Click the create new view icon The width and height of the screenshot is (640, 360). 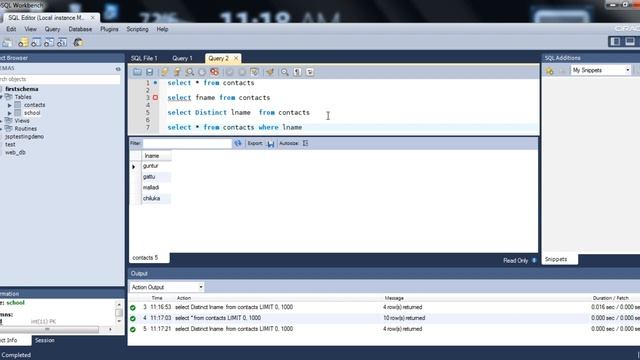(x=49, y=42)
